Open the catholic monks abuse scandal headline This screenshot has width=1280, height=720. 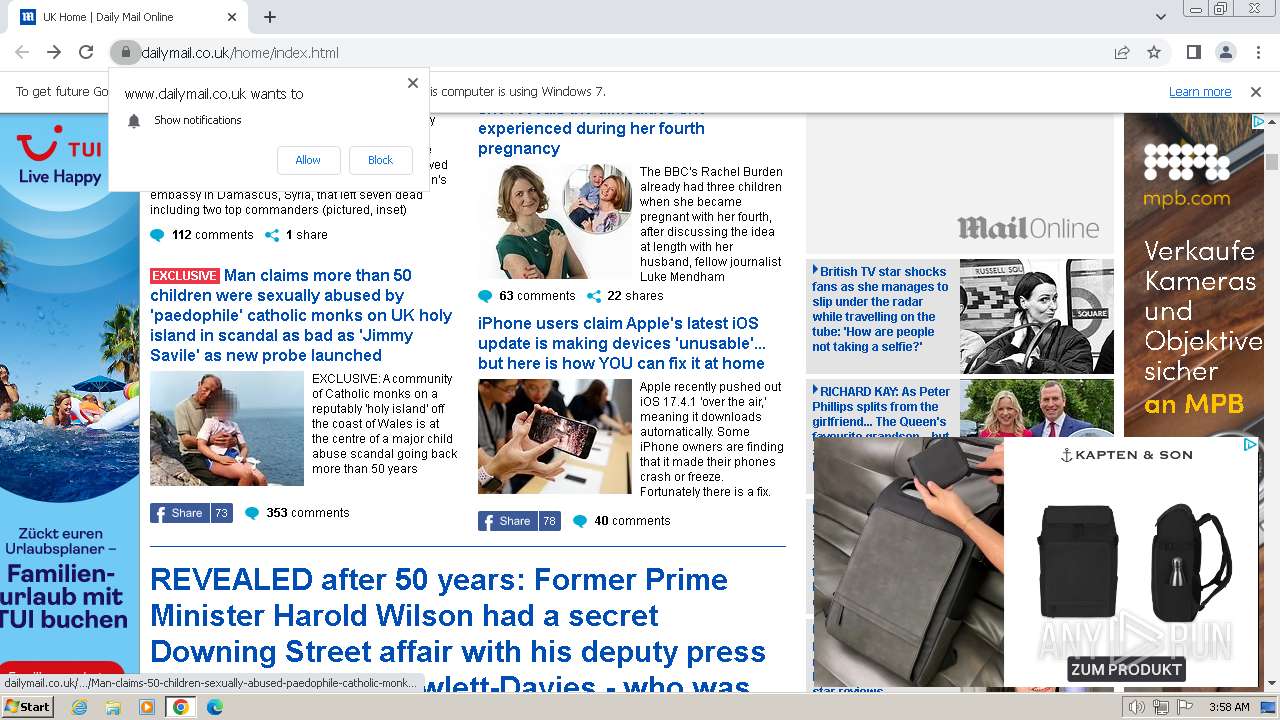[x=301, y=315]
